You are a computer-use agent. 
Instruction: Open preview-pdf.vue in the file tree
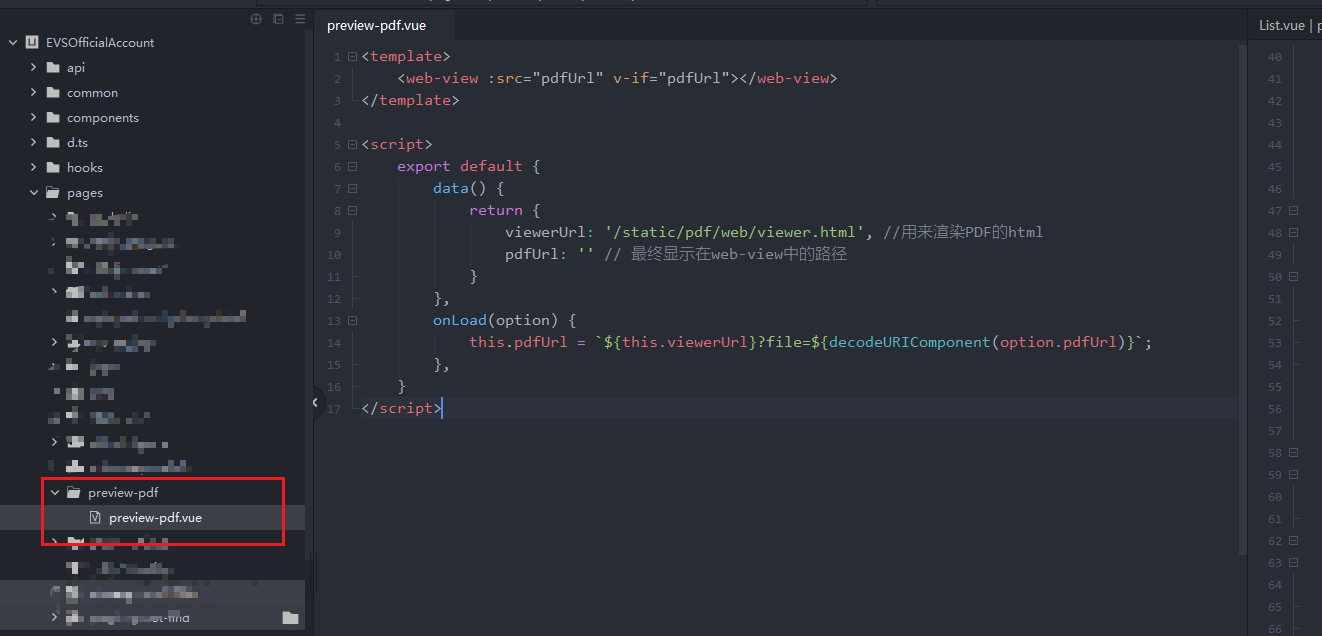pos(155,518)
